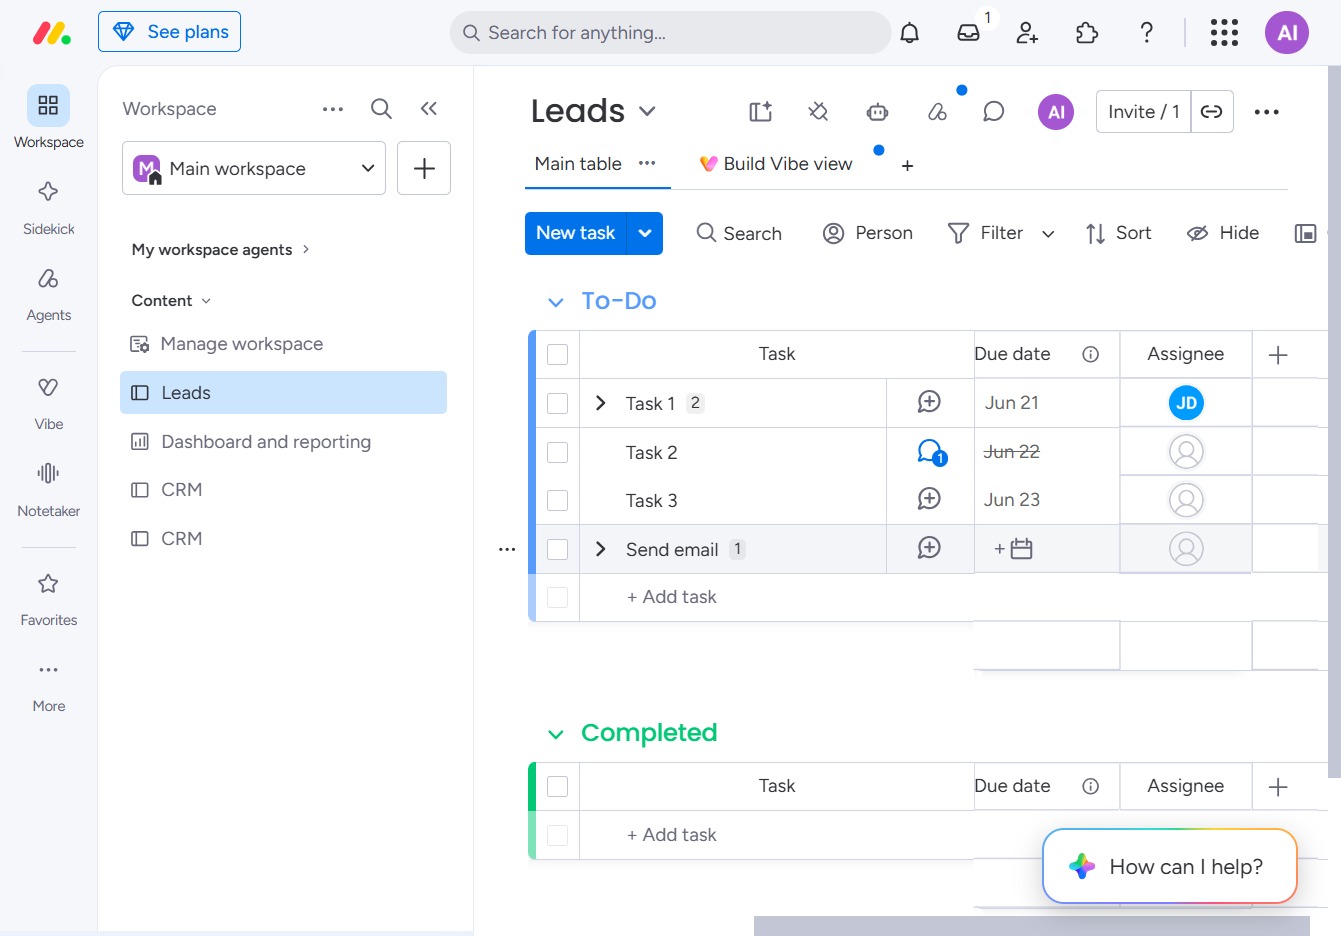Open Sidekick in the left rail

pyautogui.click(x=48, y=207)
